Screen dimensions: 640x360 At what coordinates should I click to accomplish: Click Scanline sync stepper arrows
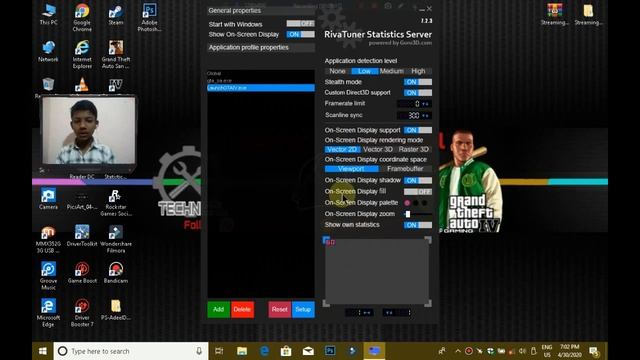[426, 116]
